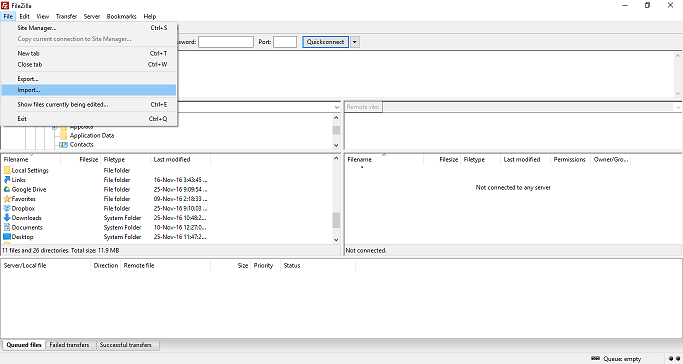Select the 'Google Drive' file name
This screenshot has height=364, width=683.
point(29,189)
